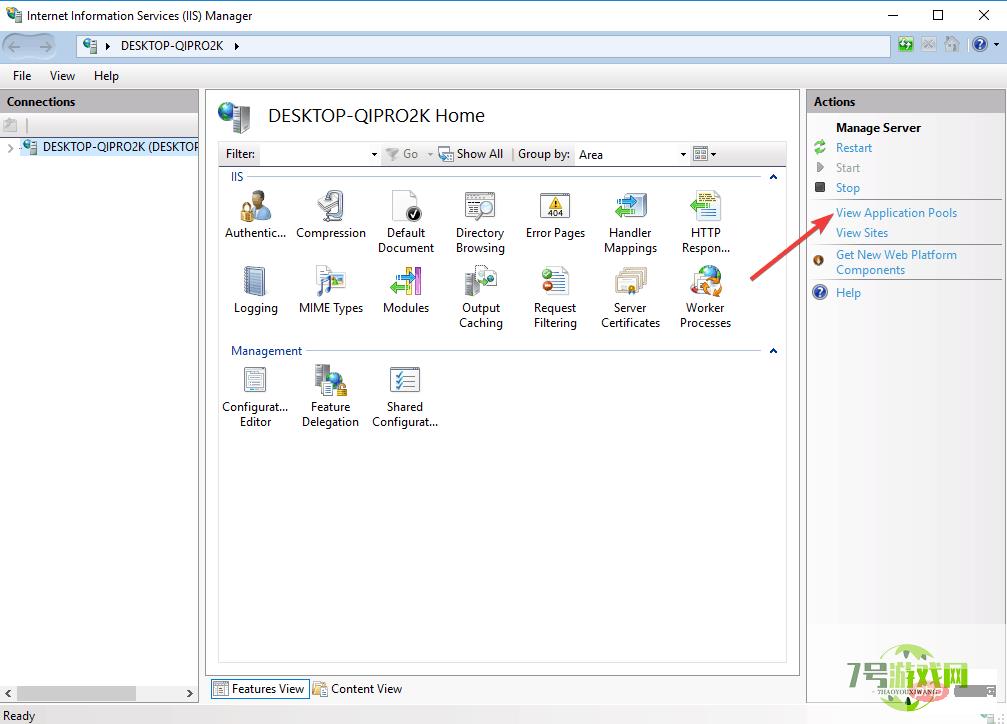This screenshot has height=724, width=1007.
Task: Open HTTP Response Headers feature
Action: click(x=705, y=222)
